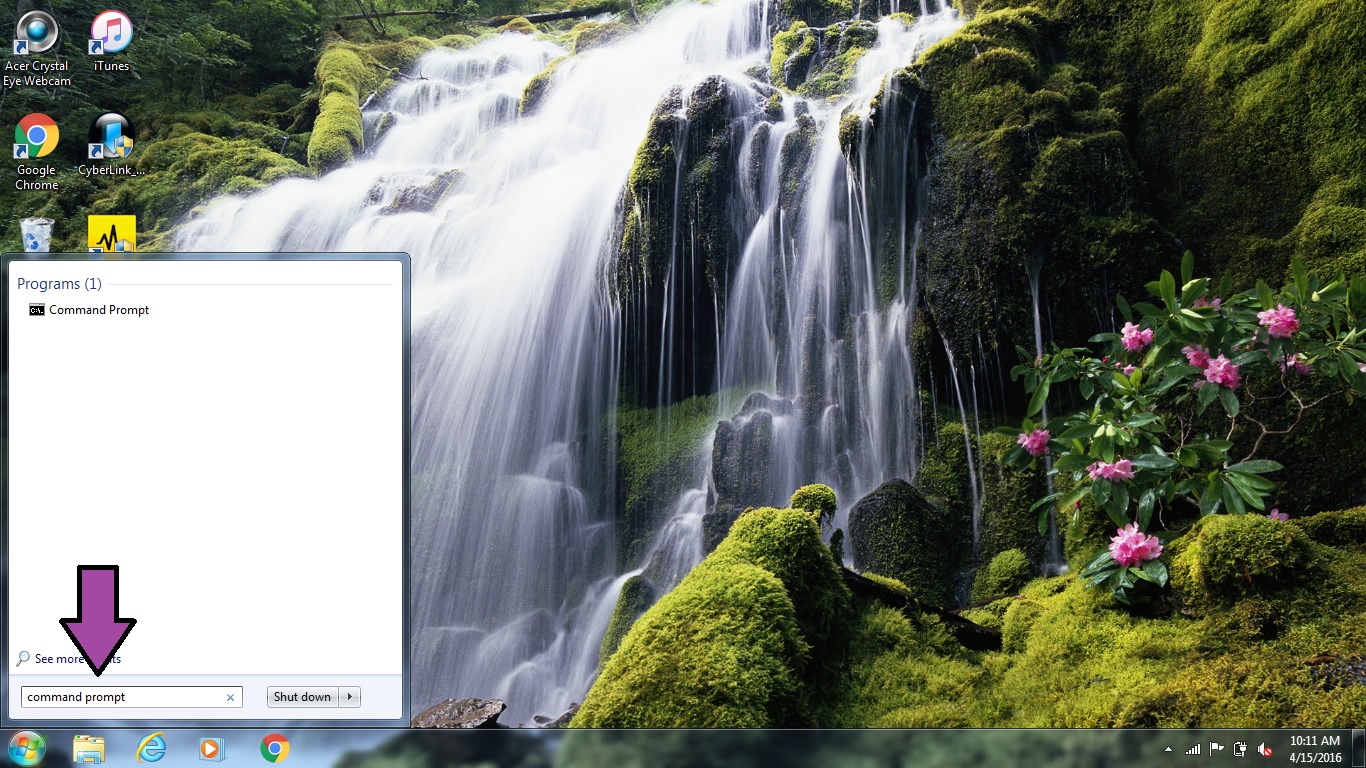Viewport: 1366px width, 768px height.
Task: Open the network signal tray icon
Action: (x=1193, y=749)
